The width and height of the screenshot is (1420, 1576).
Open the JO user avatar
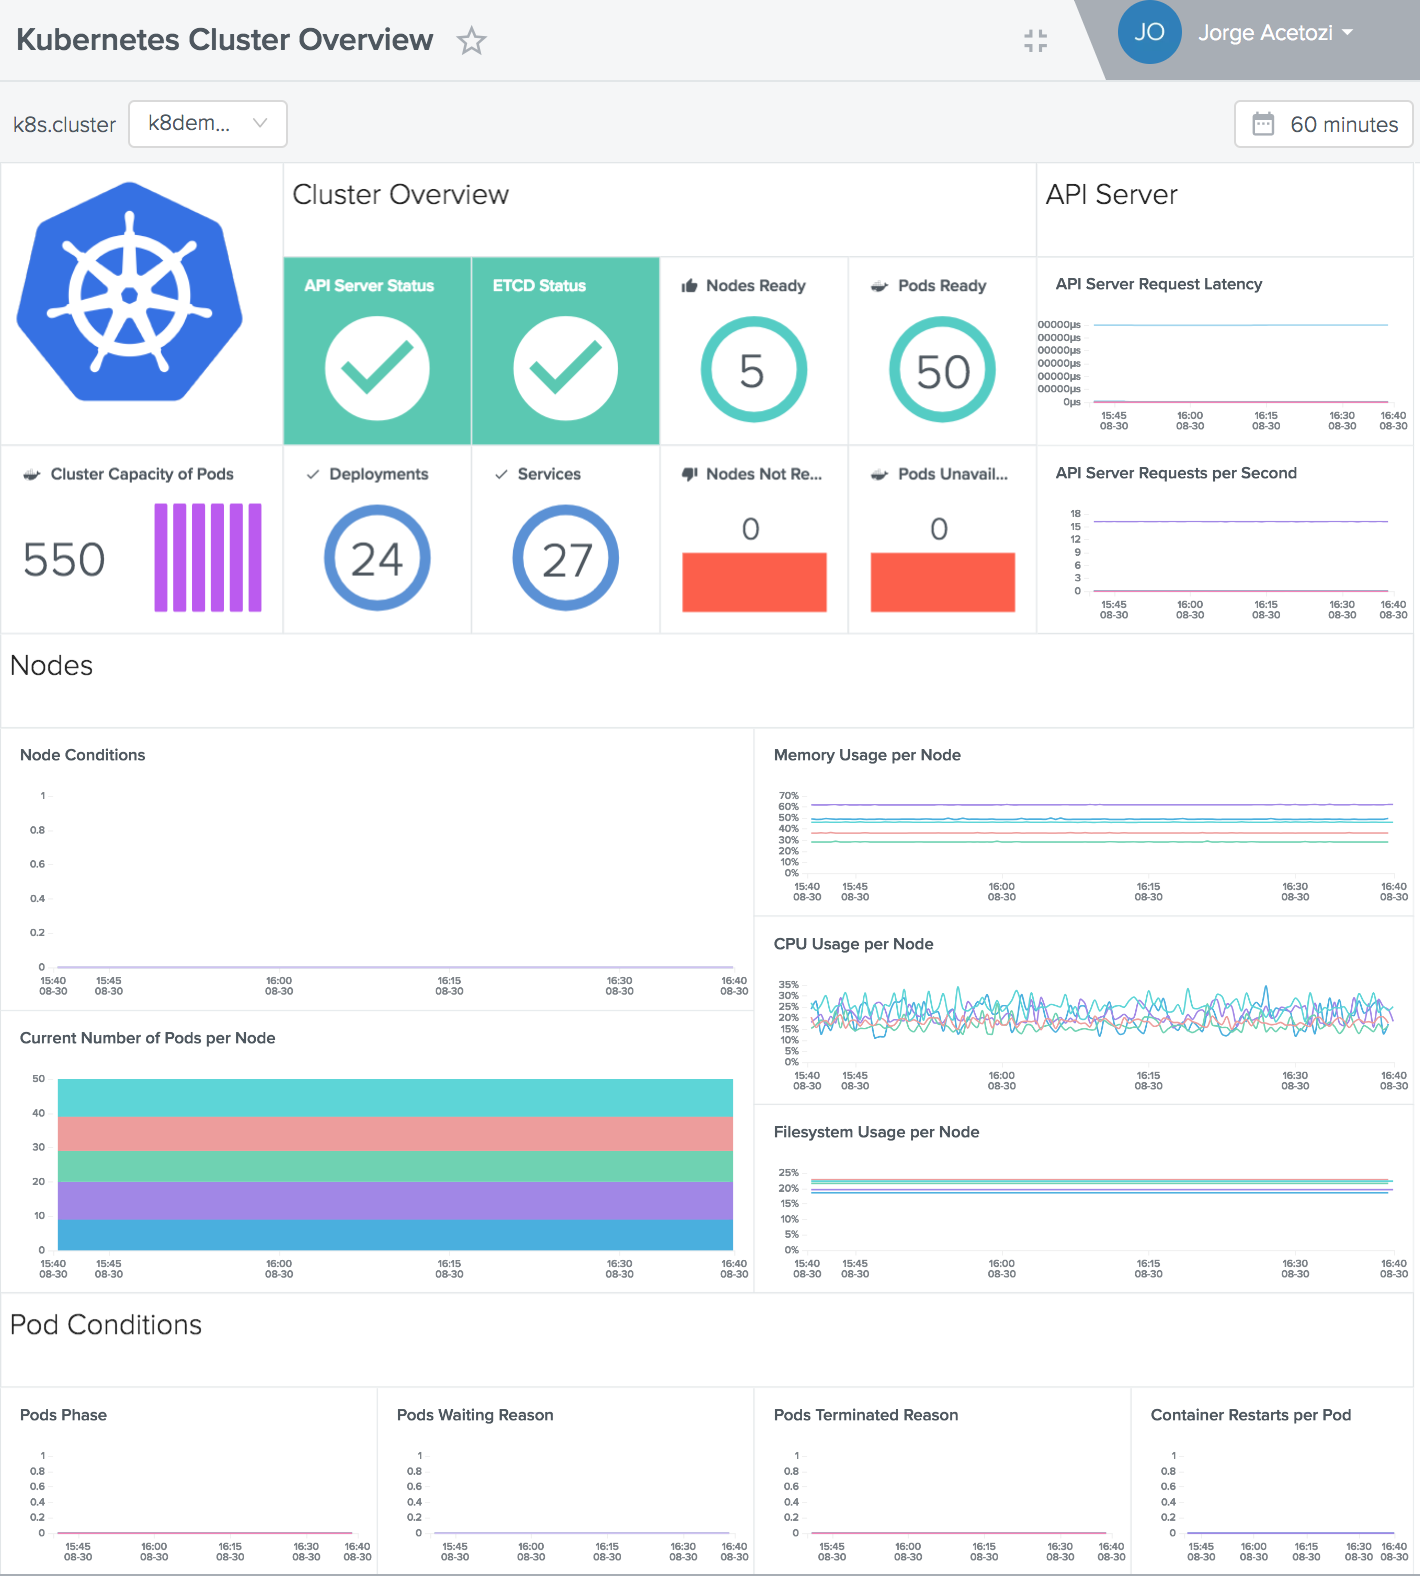1149,32
